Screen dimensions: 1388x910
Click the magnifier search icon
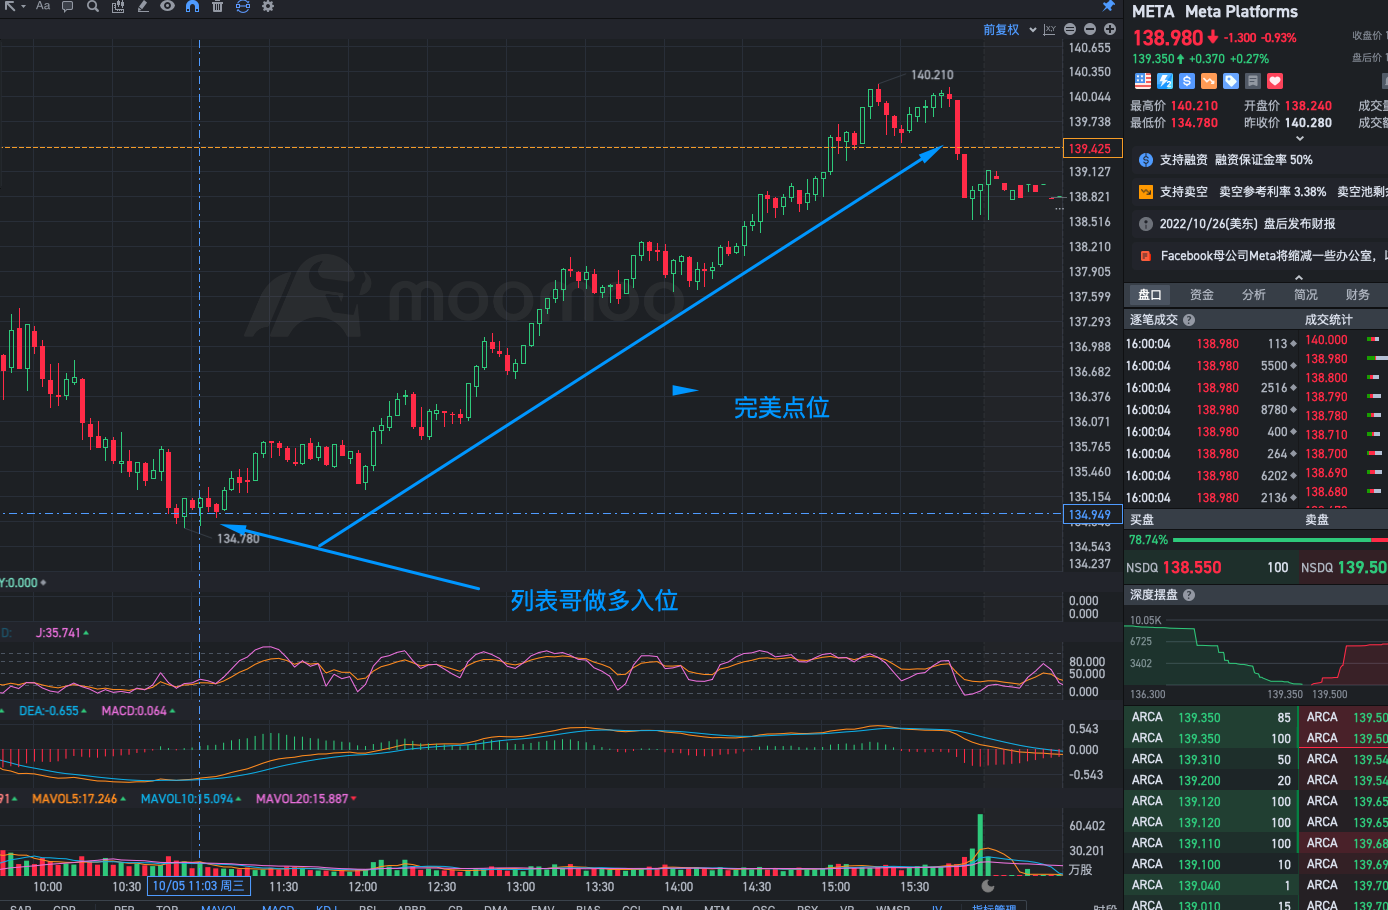(93, 6)
